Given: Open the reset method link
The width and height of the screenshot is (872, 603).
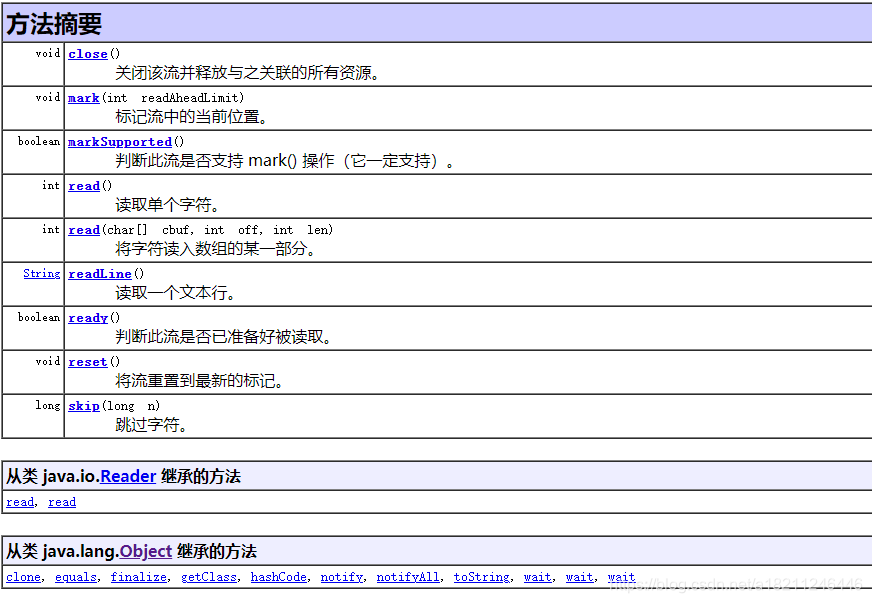Looking at the screenshot, I should coord(88,362).
